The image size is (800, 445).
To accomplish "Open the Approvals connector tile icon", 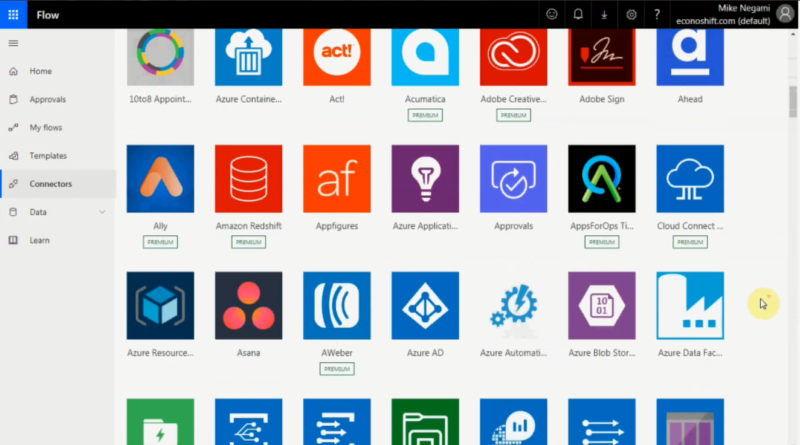I will pos(513,179).
